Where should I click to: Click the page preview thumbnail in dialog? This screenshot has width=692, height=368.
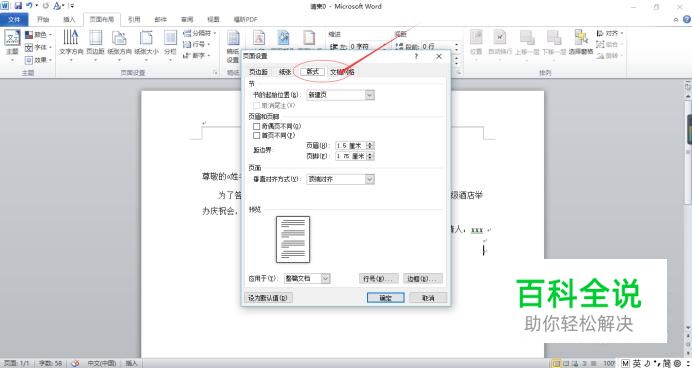coord(293,240)
